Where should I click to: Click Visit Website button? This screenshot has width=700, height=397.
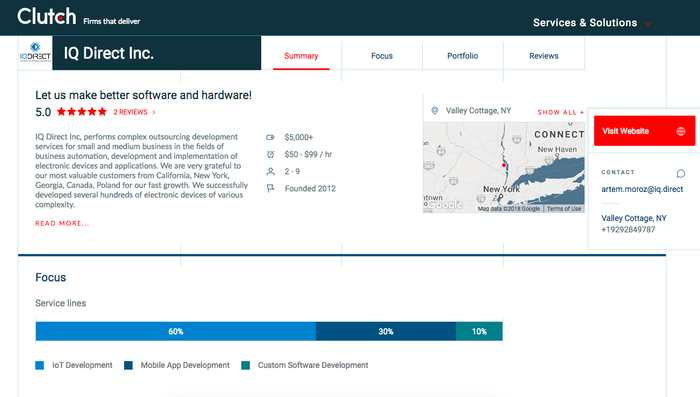(x=644, y=131)
